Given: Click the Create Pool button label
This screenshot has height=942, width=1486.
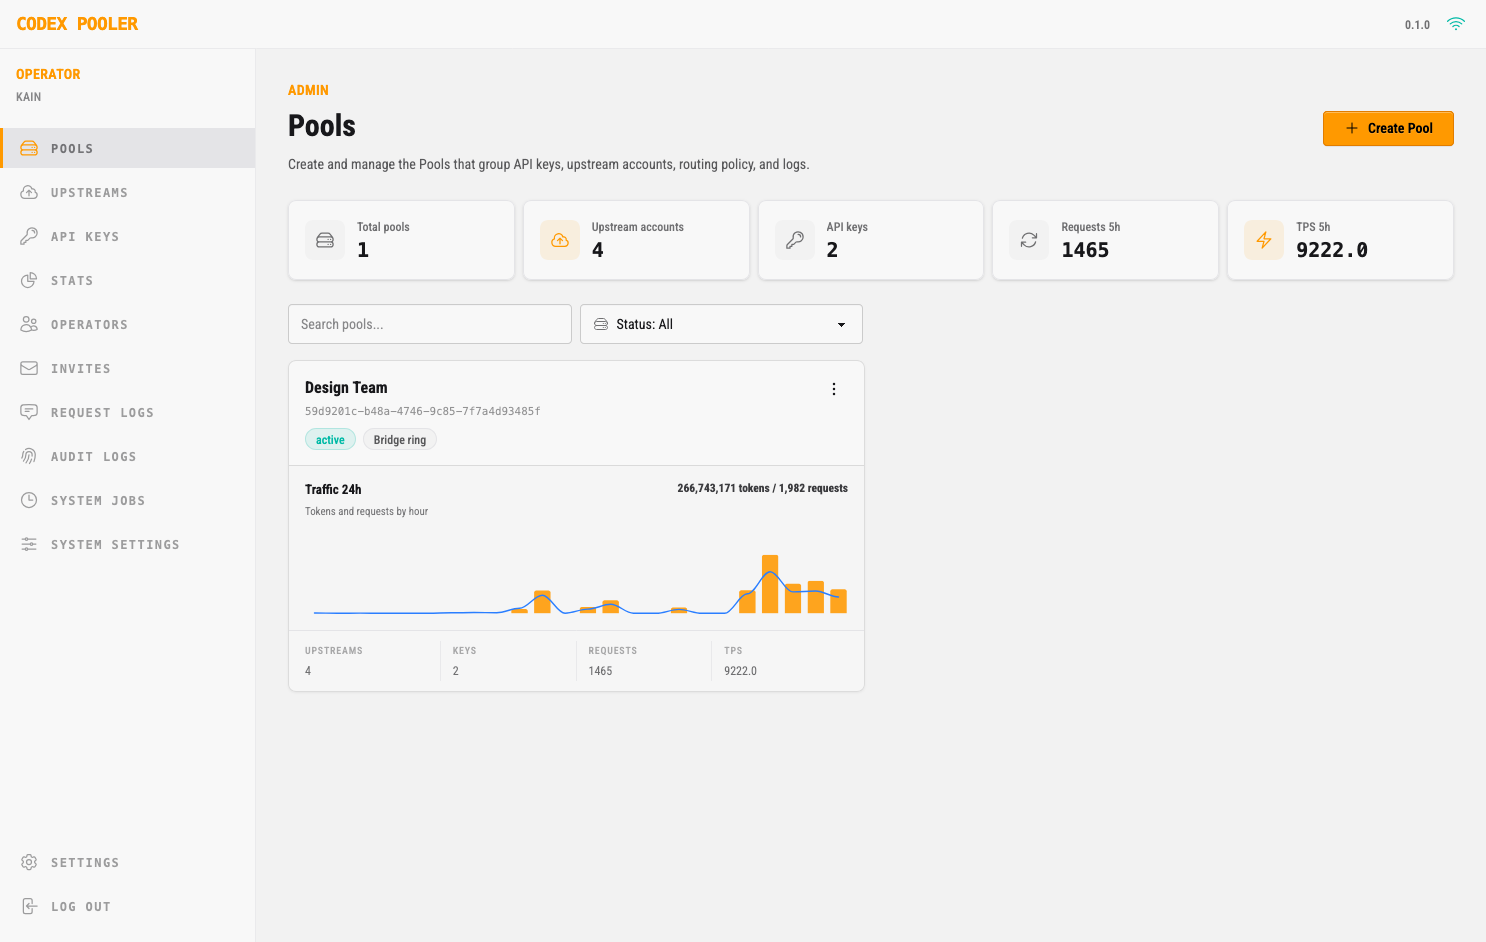Looking at the screenshot, I should (1400, 128).
